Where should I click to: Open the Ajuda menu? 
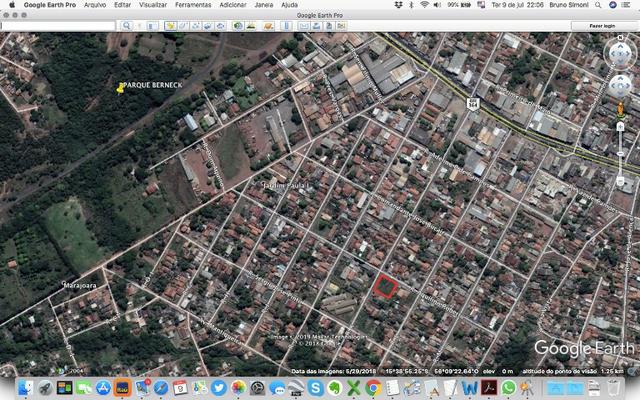pyautogui.click(x=289, y=5)
